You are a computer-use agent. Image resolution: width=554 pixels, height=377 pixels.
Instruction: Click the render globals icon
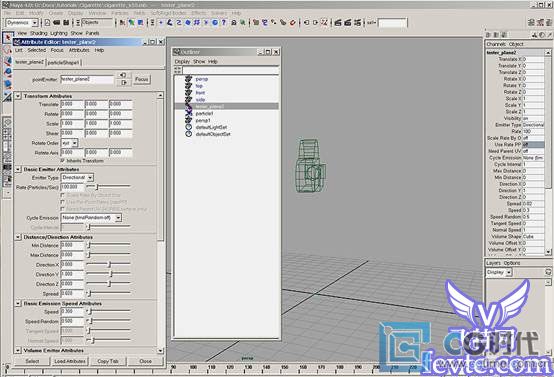(357, 23)
